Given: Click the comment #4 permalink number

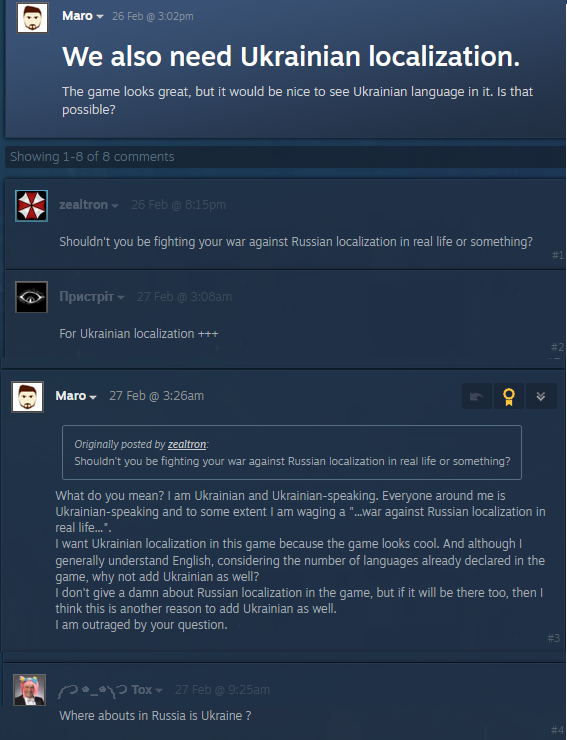Looking at the screenshot, I should 557,730.
